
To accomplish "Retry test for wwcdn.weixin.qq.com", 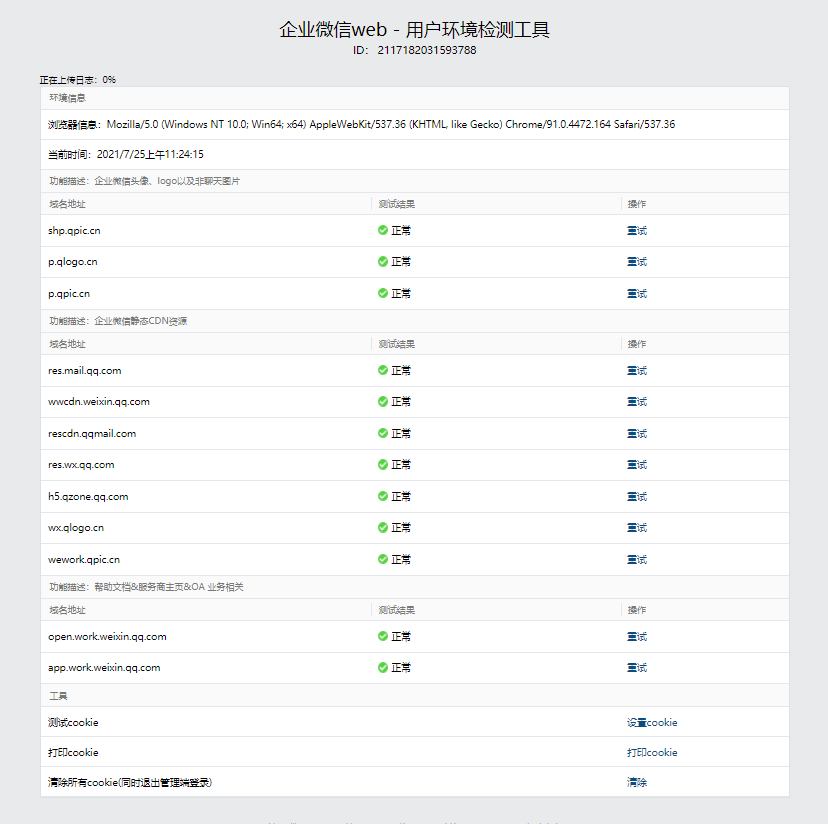I will (637, 401).
